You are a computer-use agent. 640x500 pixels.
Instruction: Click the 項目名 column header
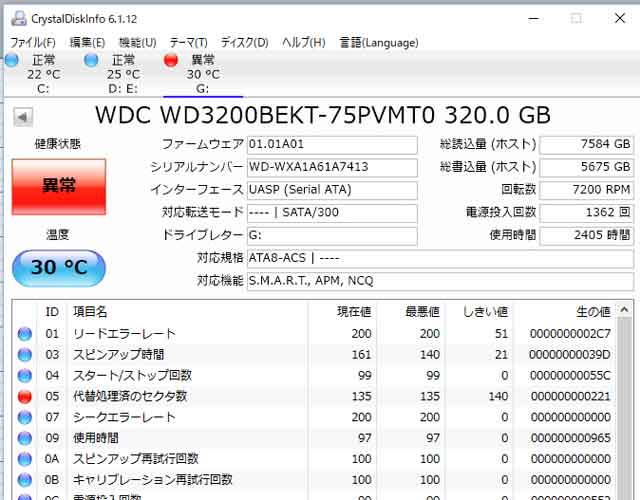[x=188, y=312]
